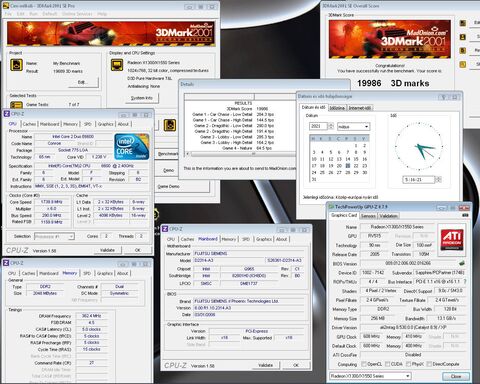
Task: Open the Caches tab in the top CPU-Z window
Action: (x=29, y=124)
